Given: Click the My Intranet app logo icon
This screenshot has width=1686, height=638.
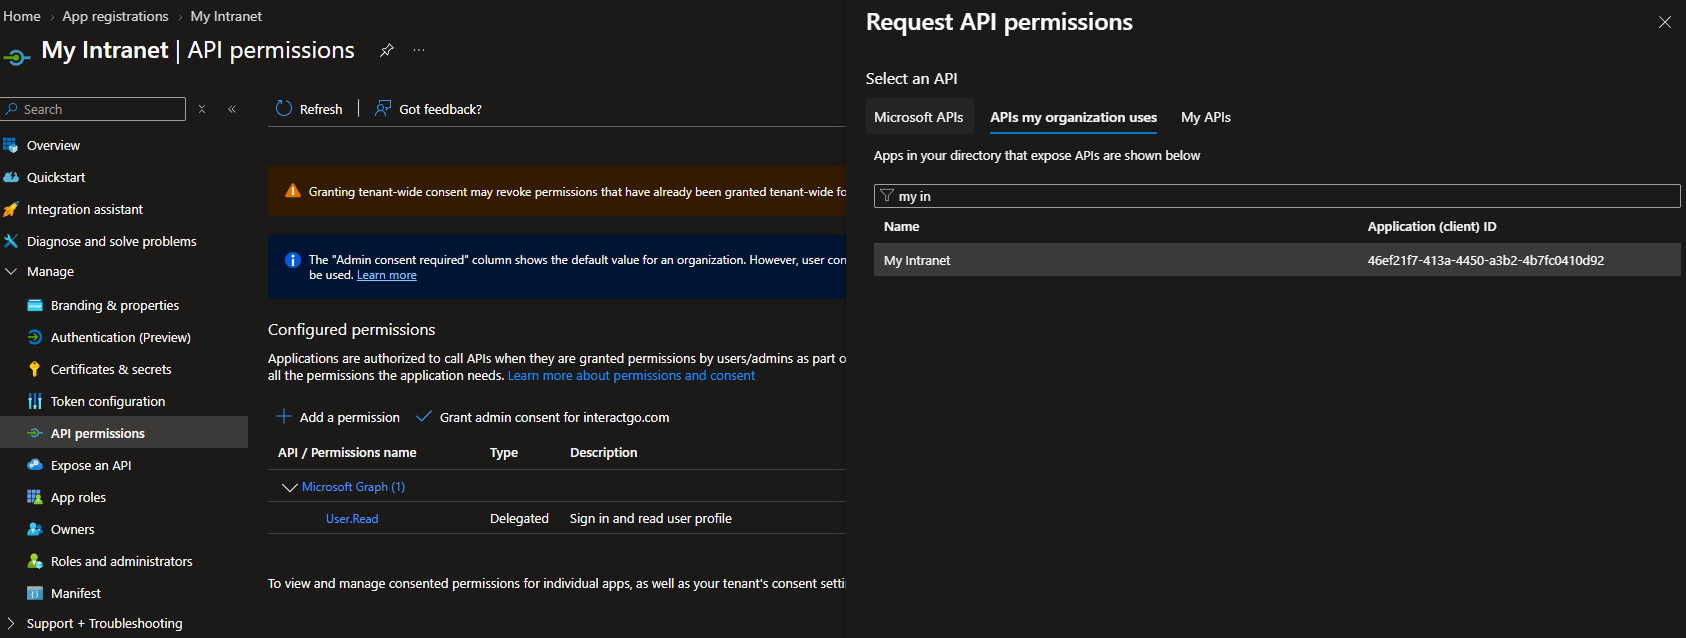Looking at the screenshot, I should [16, 57].
